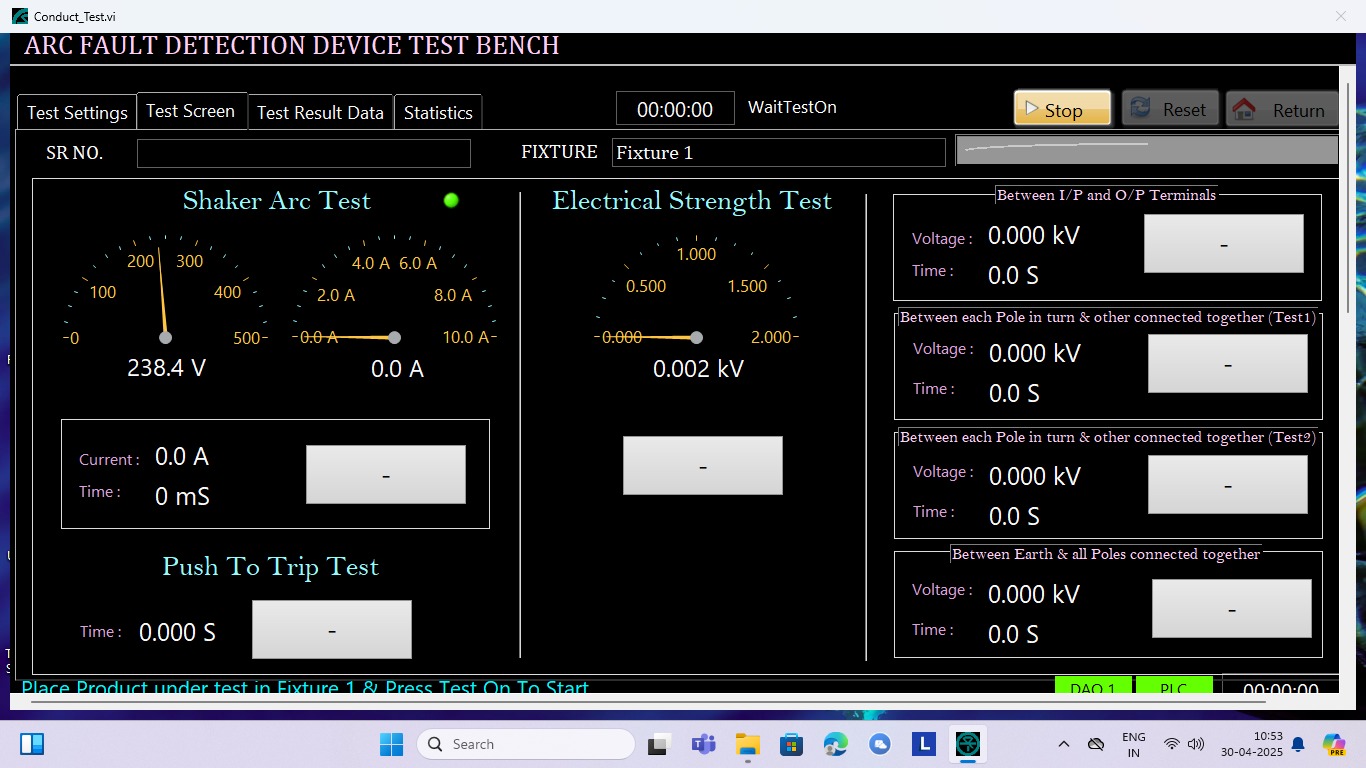Click the Windows Start button
The width and height of the screenshot is (1366, 768).
point(391,744)
